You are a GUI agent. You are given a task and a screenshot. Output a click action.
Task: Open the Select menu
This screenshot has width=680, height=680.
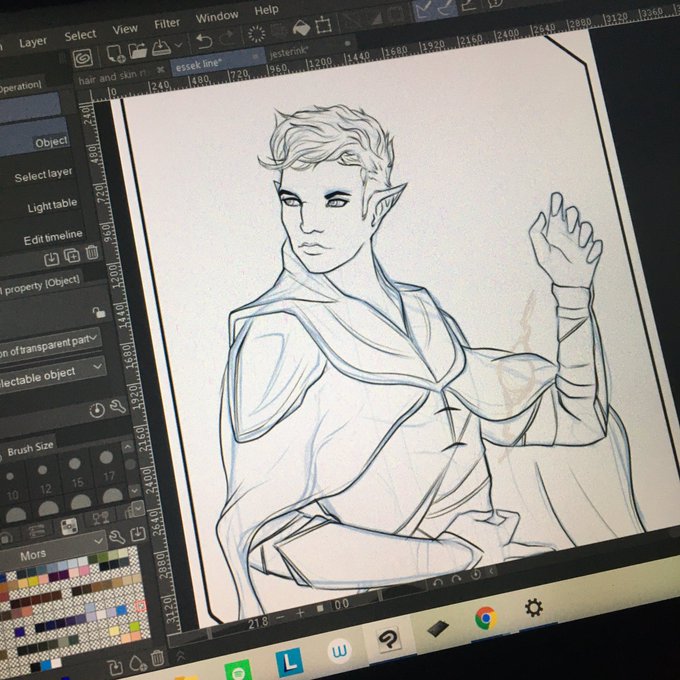tap(80, 35)
